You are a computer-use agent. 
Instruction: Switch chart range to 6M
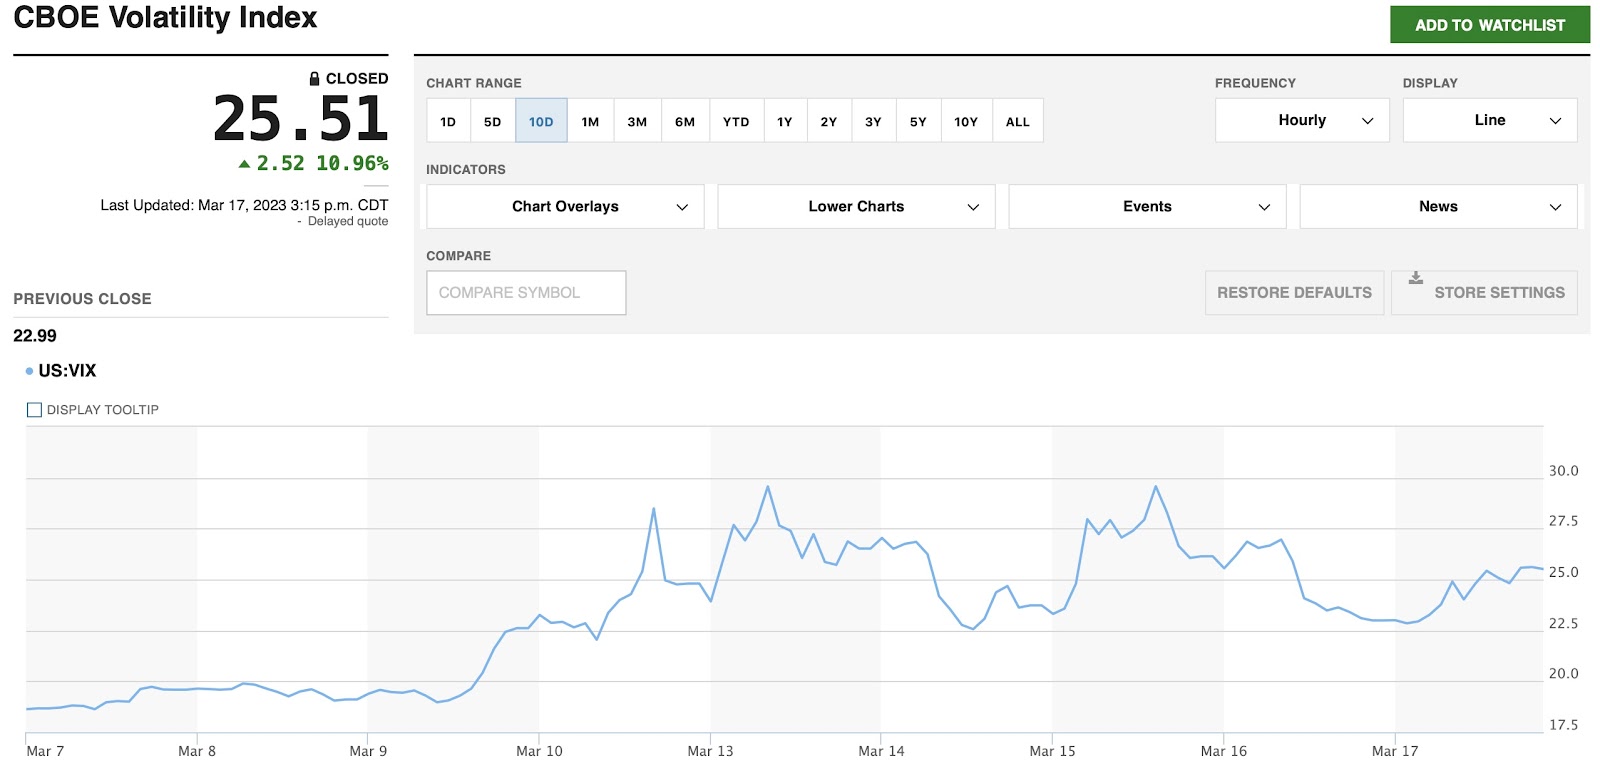(685, 121)
